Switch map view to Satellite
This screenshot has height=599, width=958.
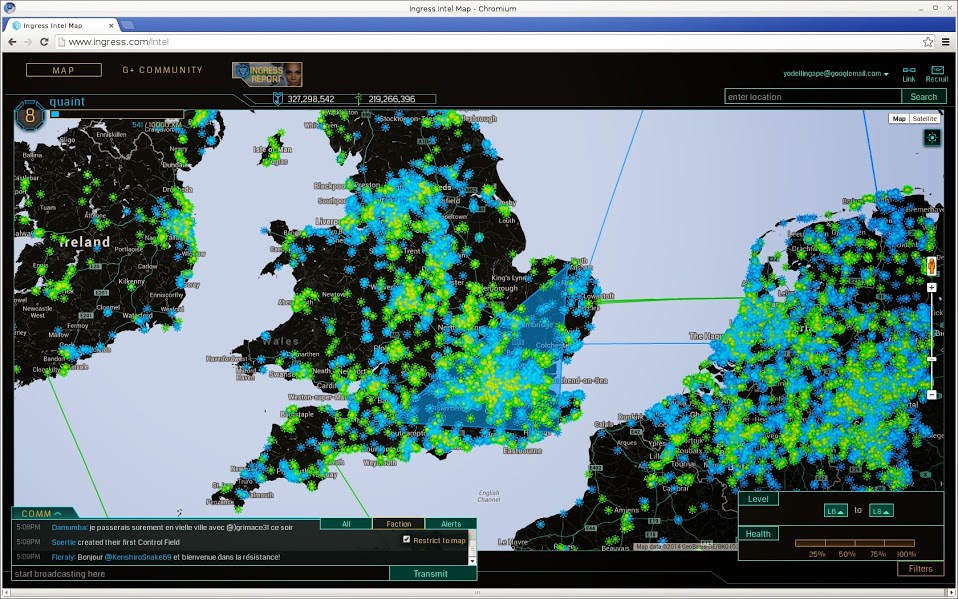click(925, 118)
